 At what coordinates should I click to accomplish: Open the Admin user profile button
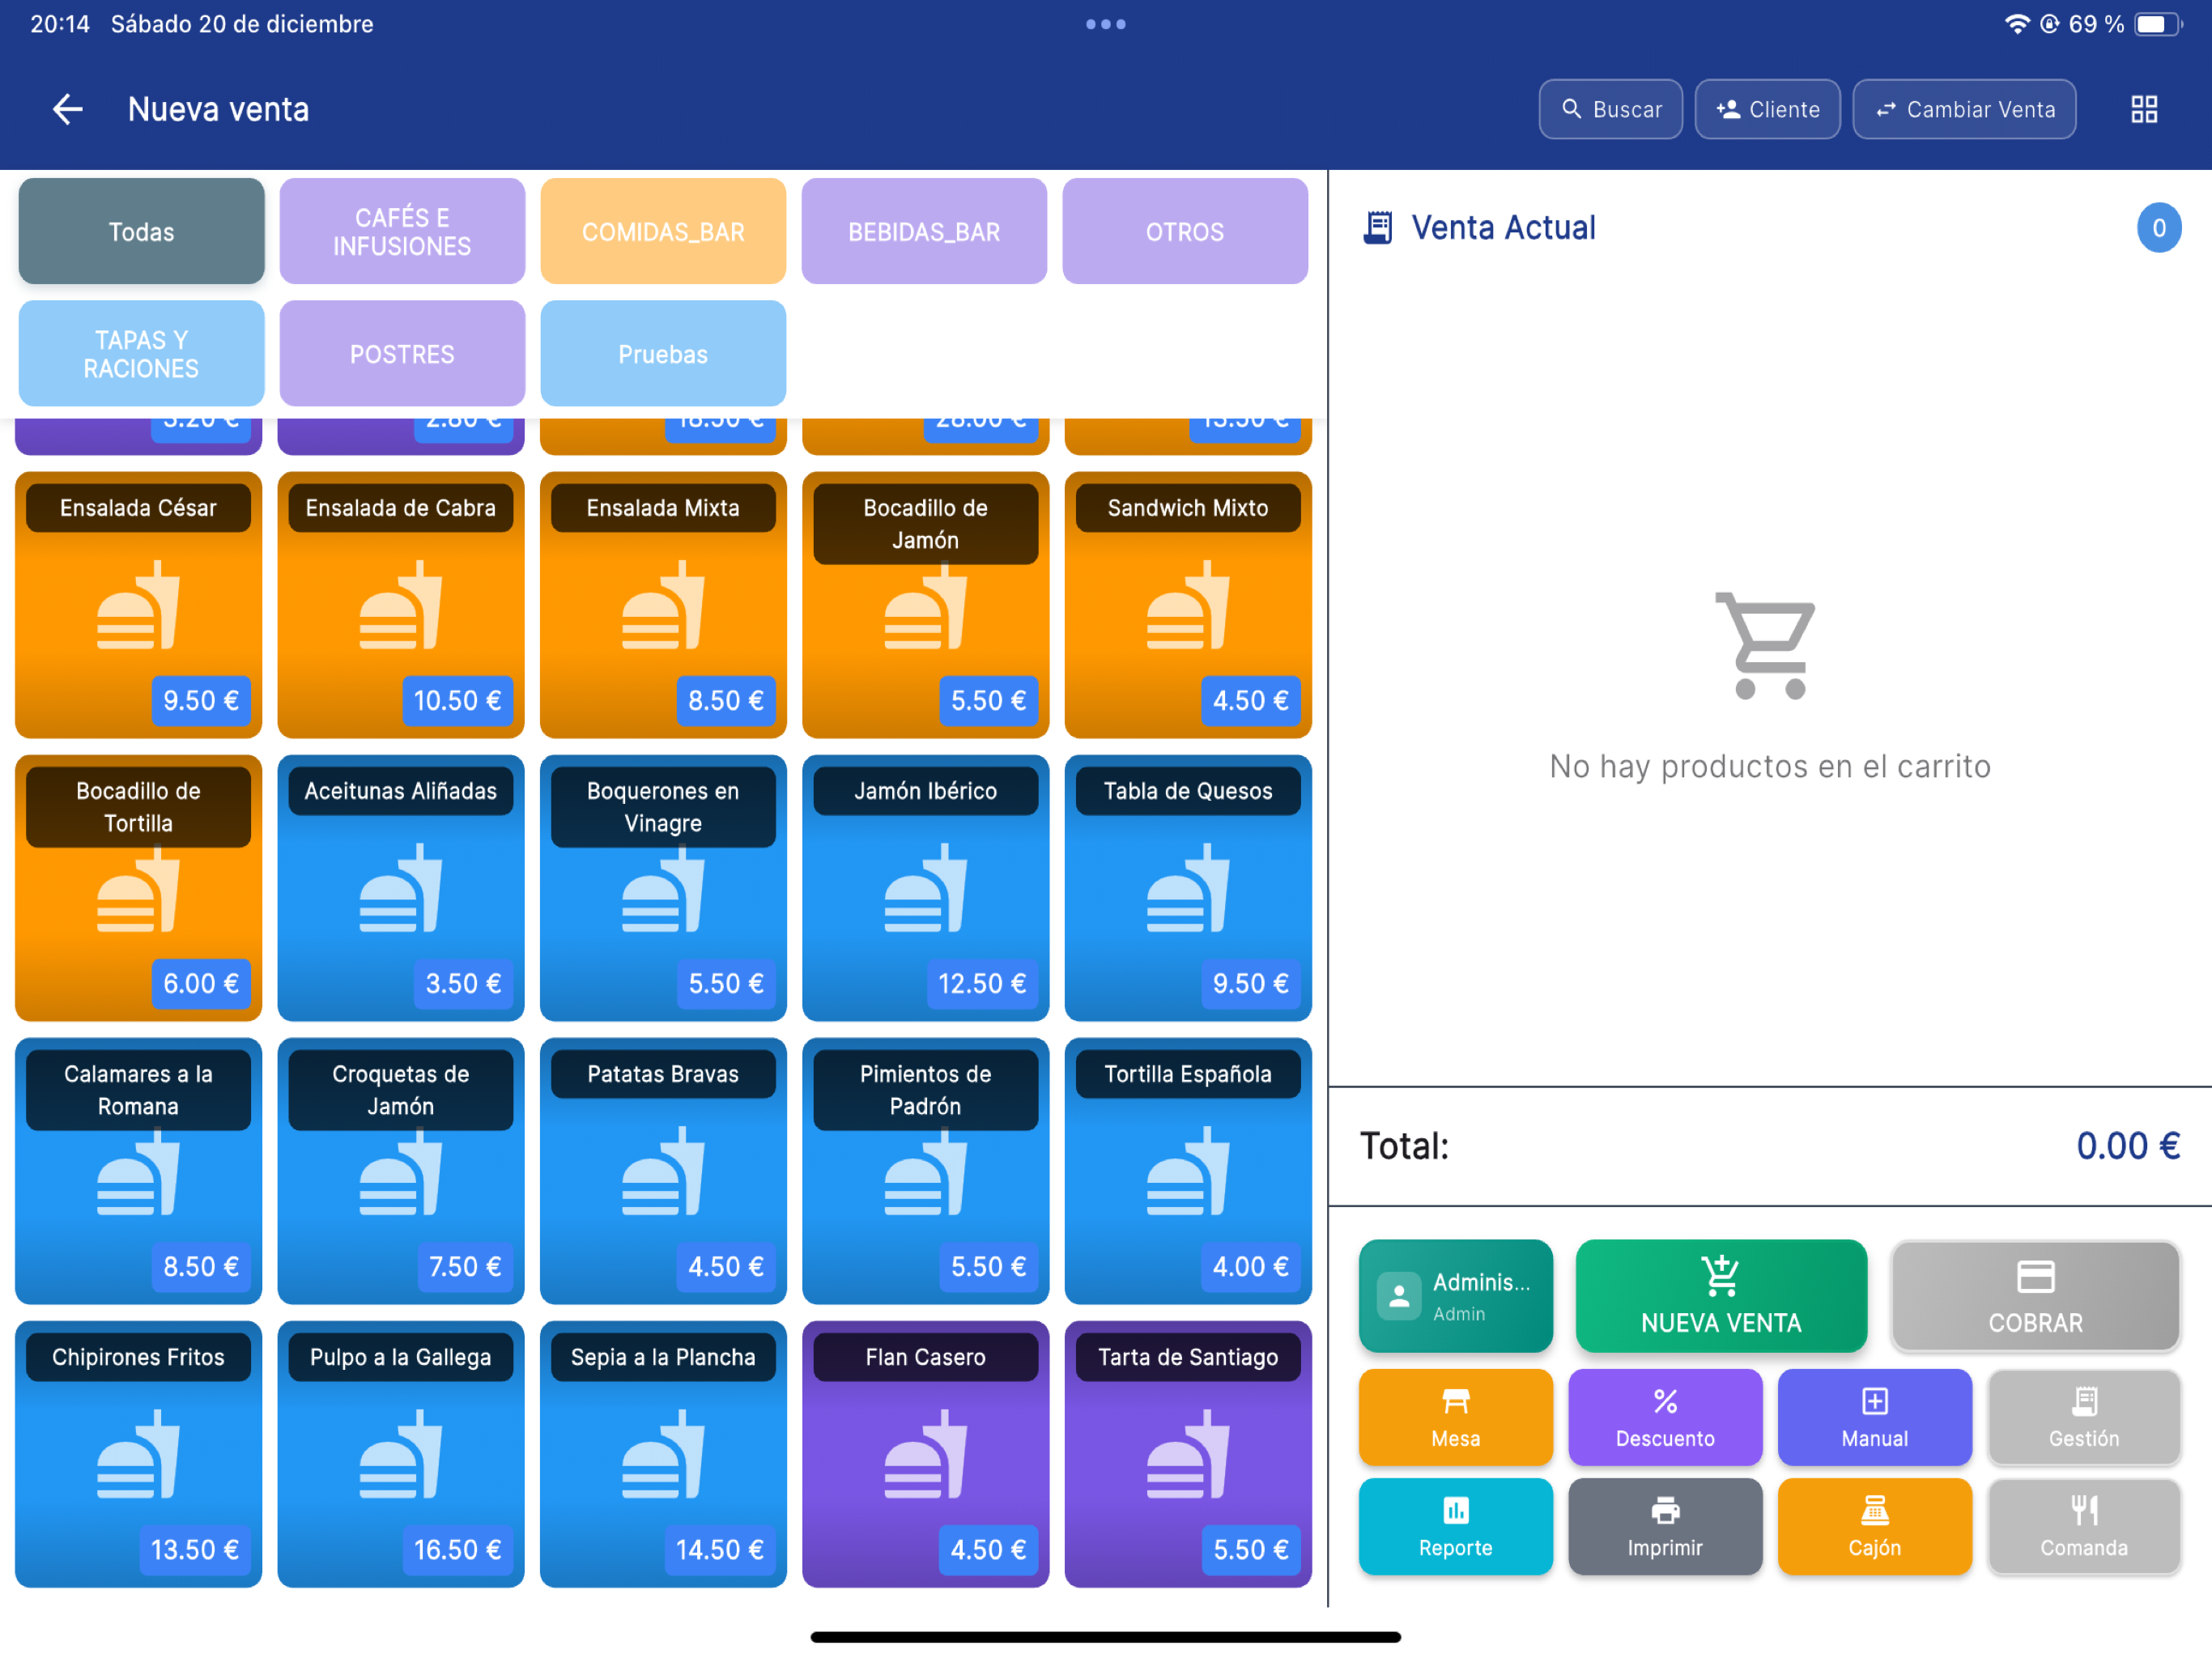(x=1455, y=1296)
